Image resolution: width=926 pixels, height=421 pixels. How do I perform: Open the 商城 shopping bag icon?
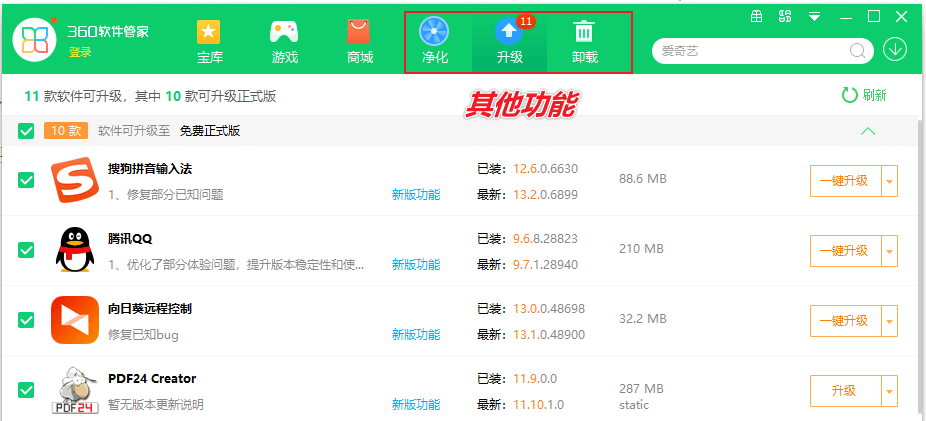point(358,31)
